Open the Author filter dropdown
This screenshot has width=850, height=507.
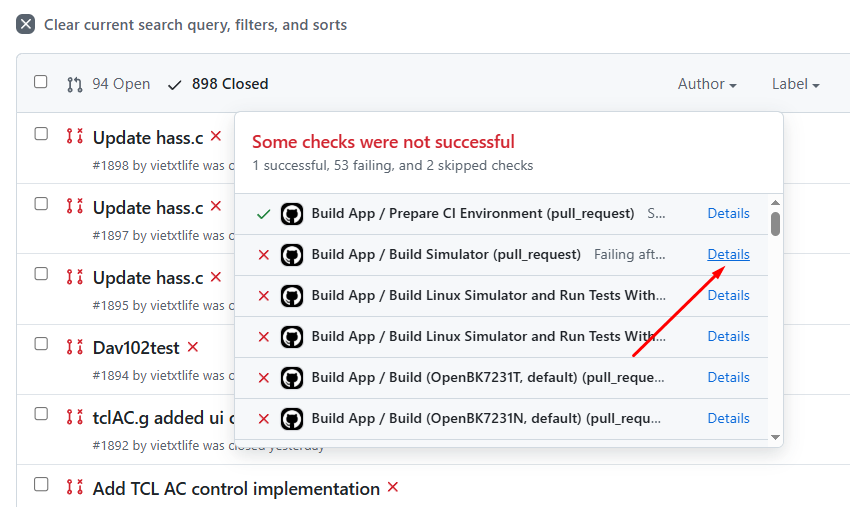(707, 84)
